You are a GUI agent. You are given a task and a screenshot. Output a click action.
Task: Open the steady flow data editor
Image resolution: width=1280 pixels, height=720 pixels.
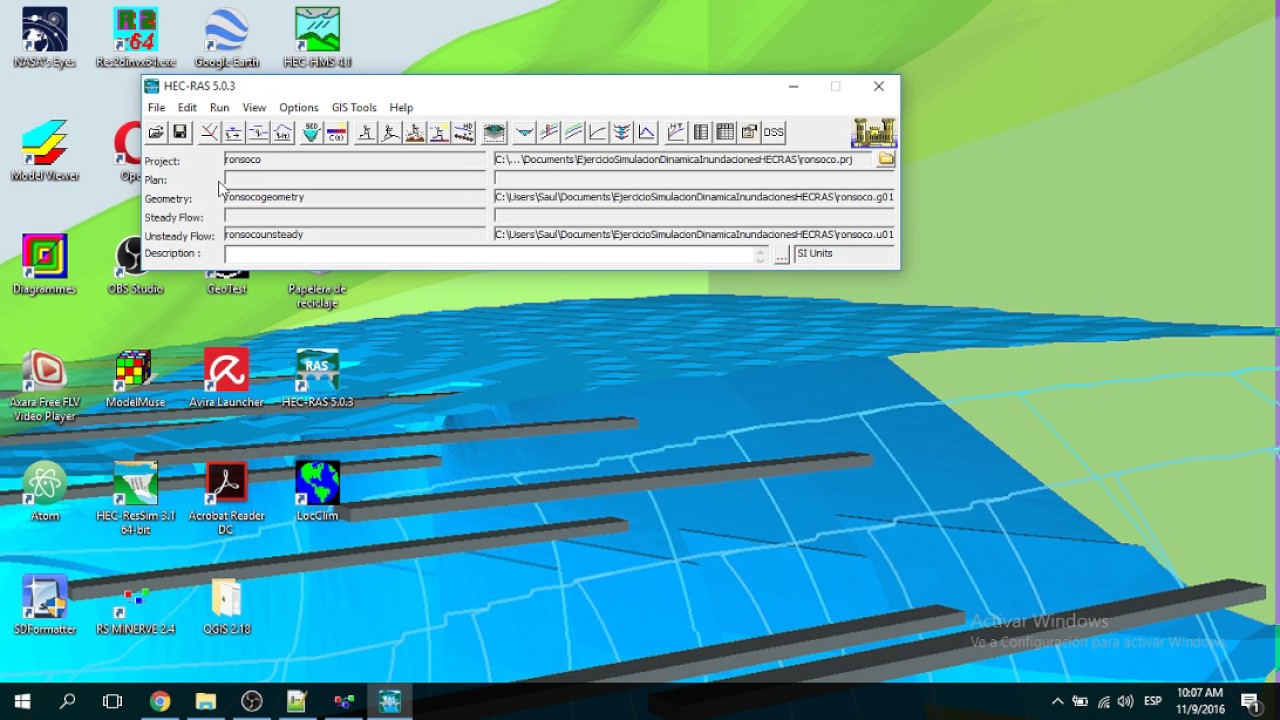click(233, 132)
